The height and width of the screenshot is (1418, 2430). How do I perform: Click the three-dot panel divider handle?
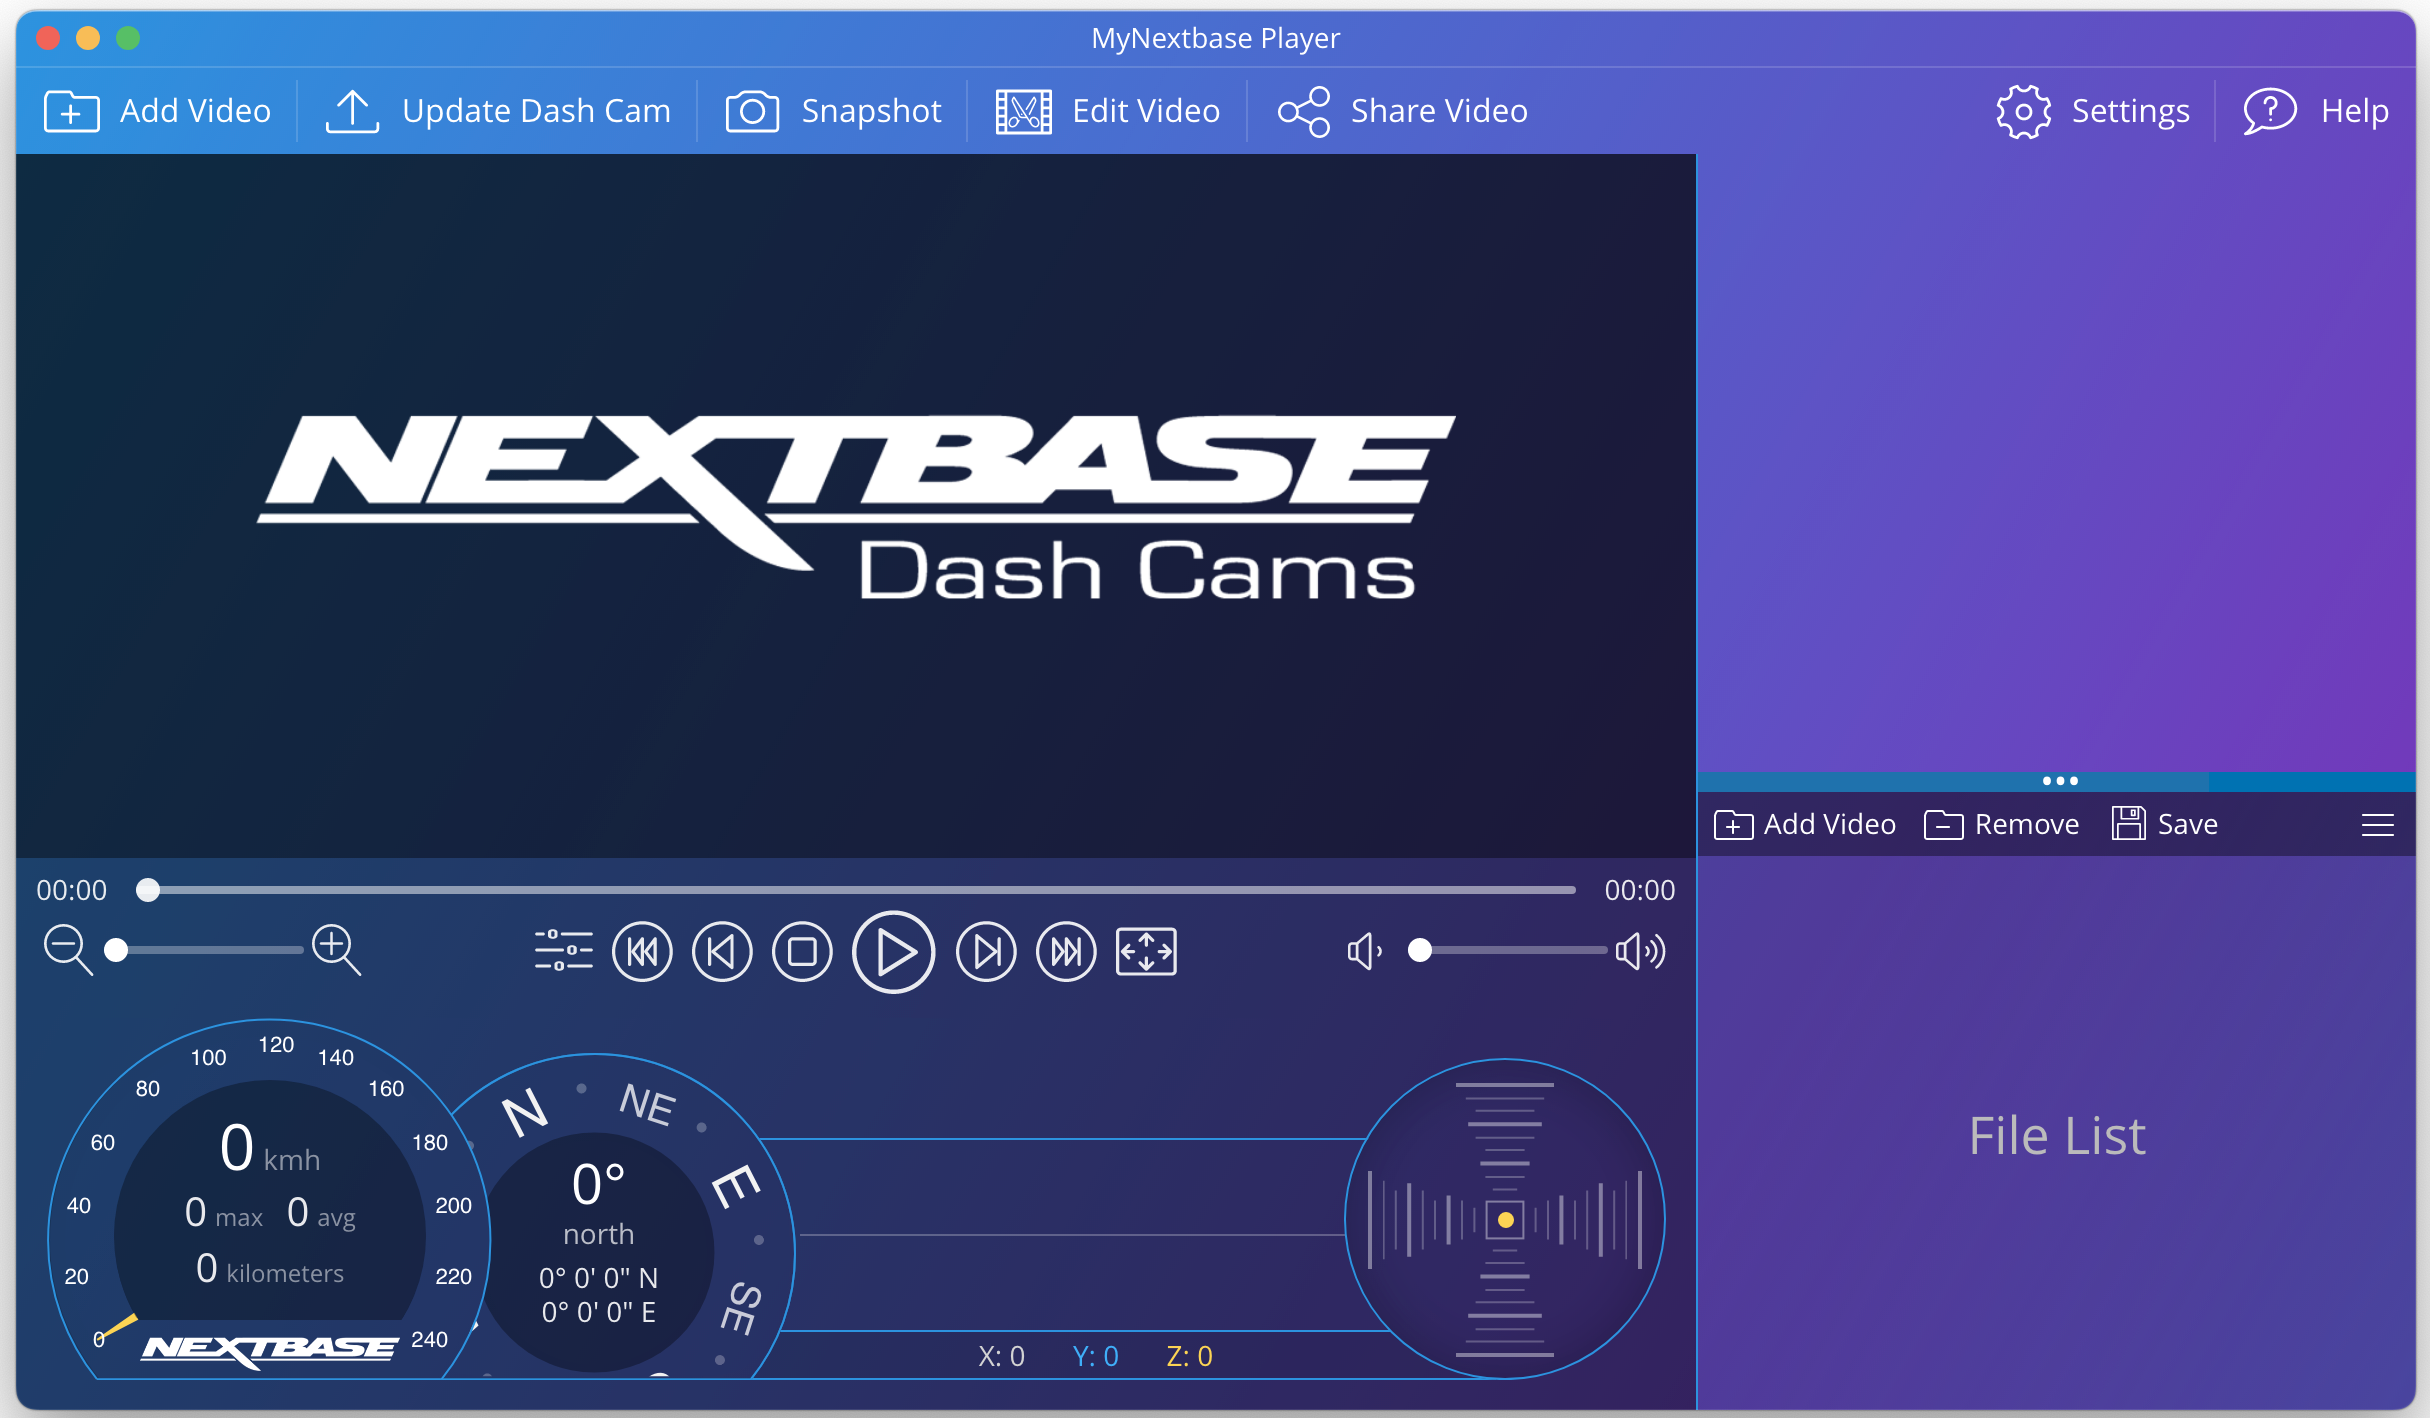pyautogui.click(x=2060, y=781)
